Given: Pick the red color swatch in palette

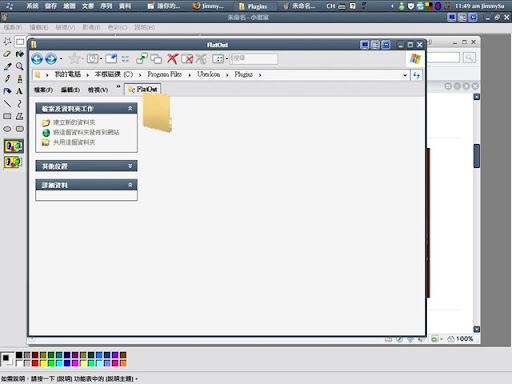Looking at the screenshot, I should click(35, 363).
